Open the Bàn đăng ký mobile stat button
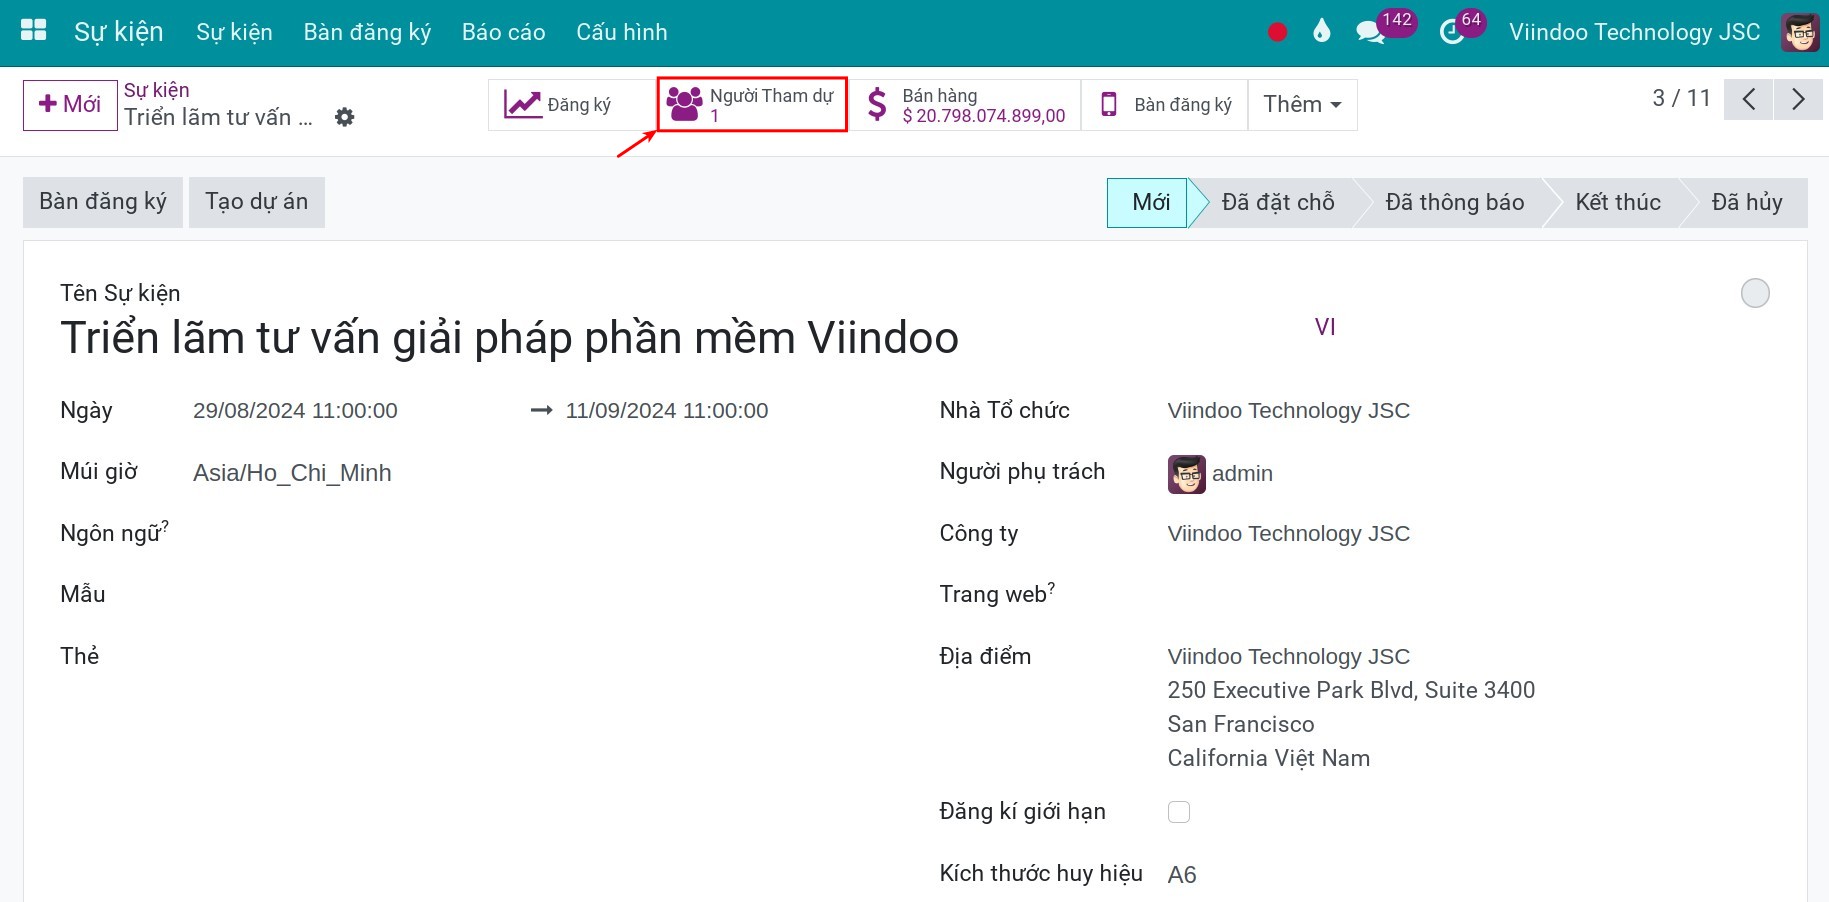 point(1165,104)
